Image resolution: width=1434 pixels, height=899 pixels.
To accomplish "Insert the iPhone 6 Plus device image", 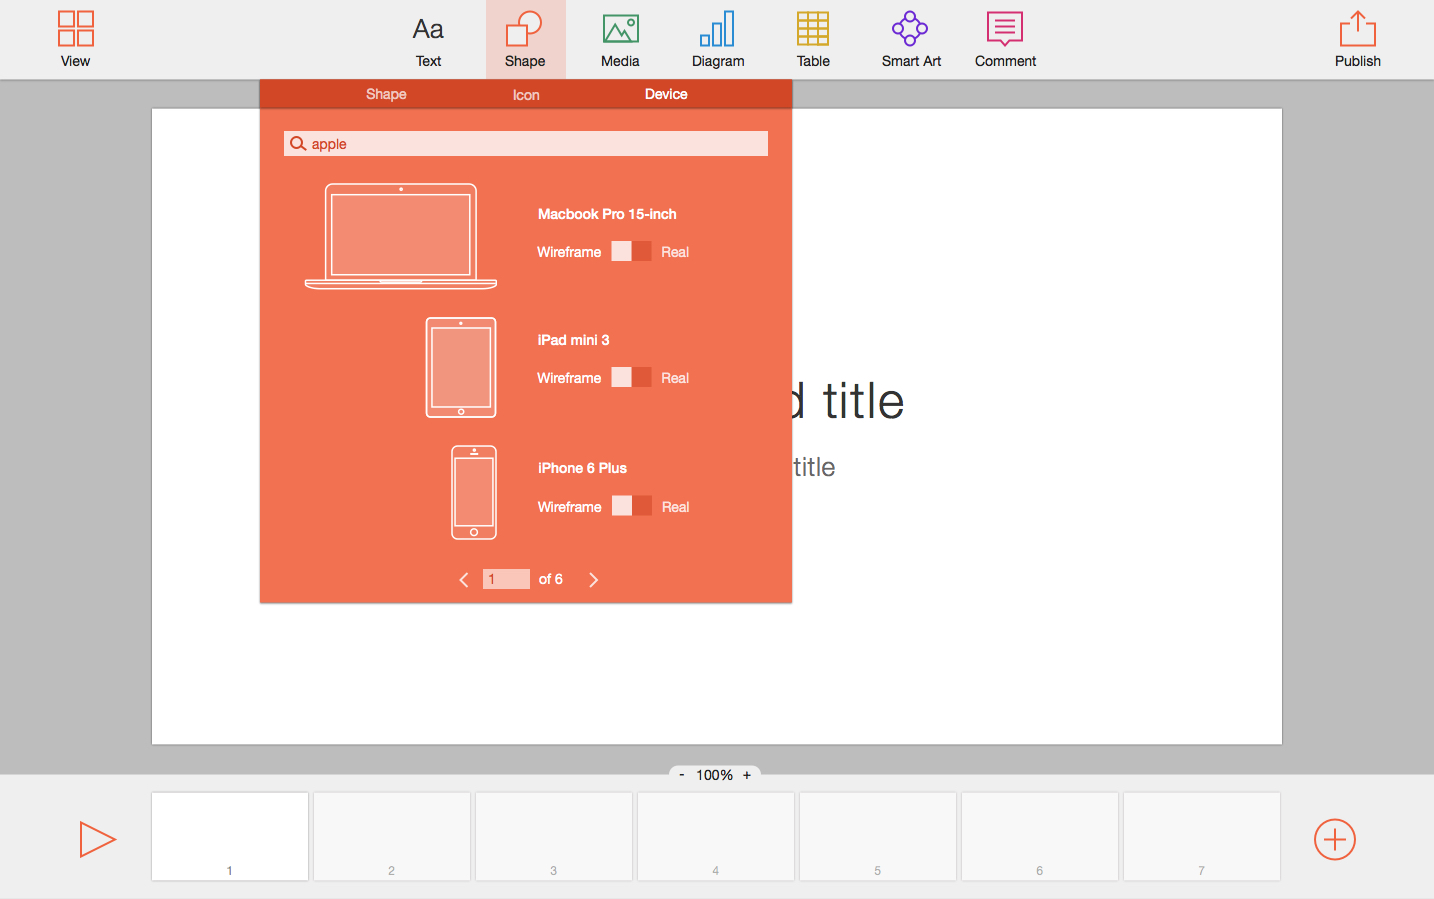I will coord(474,492).
